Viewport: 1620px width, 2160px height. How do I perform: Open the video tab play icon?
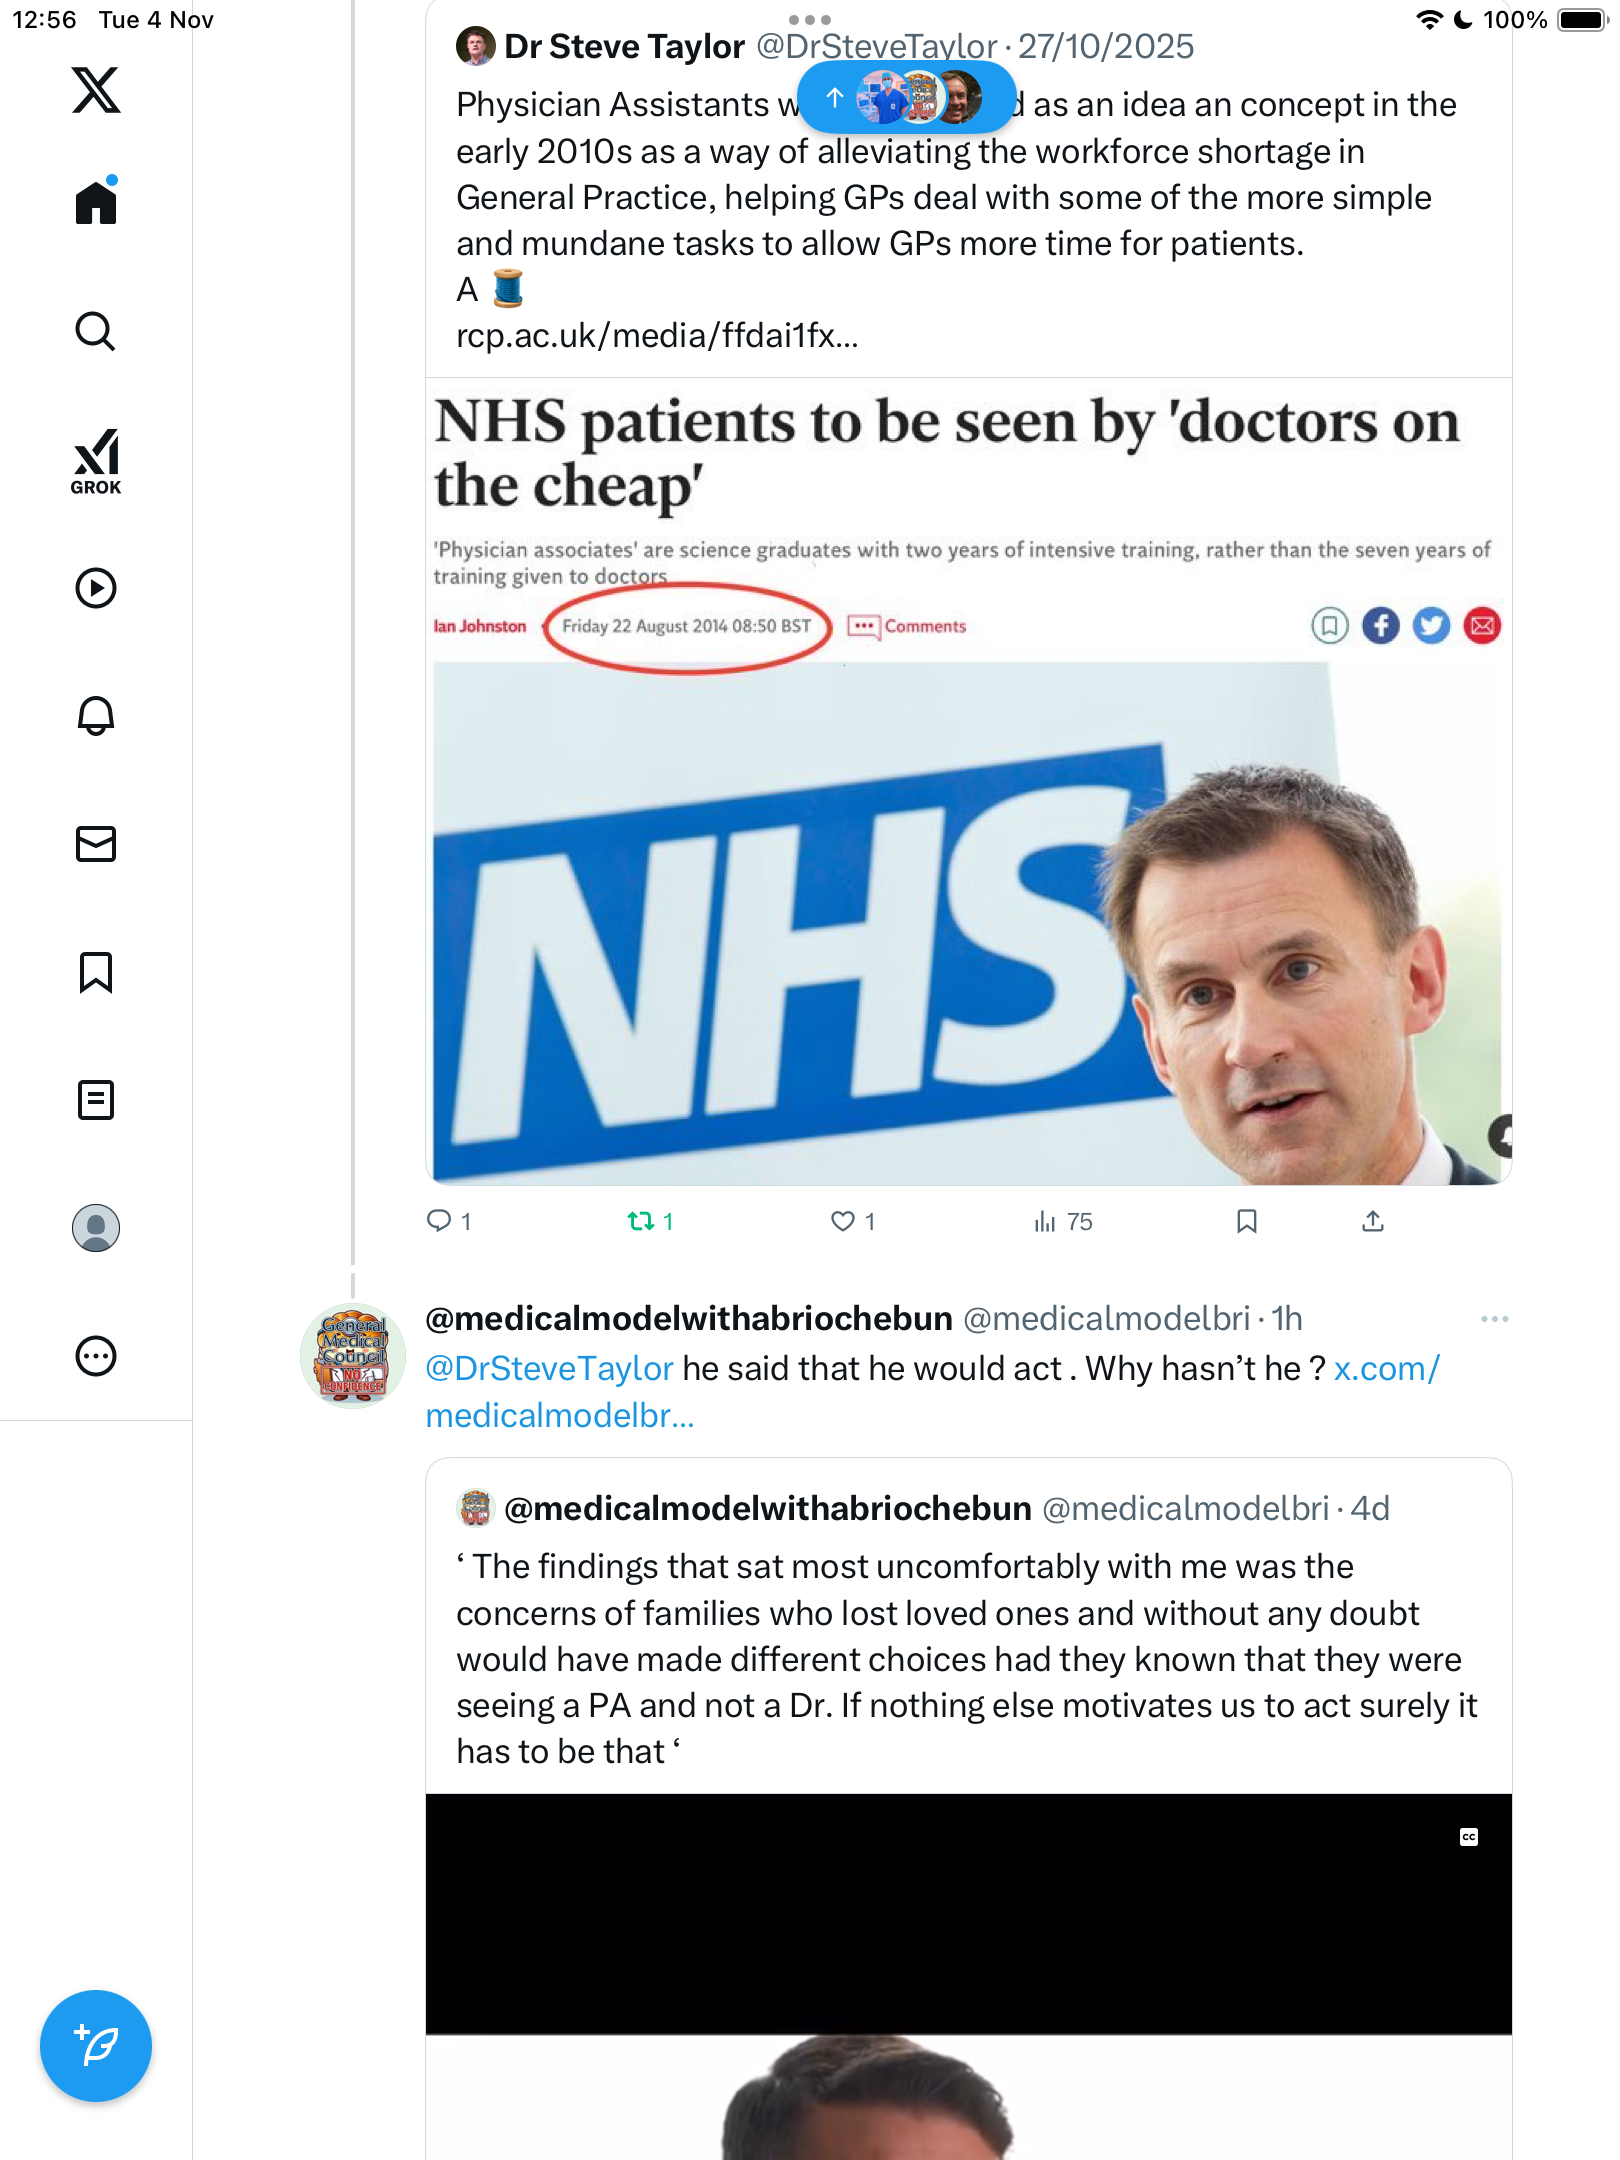tap(96, 588)
